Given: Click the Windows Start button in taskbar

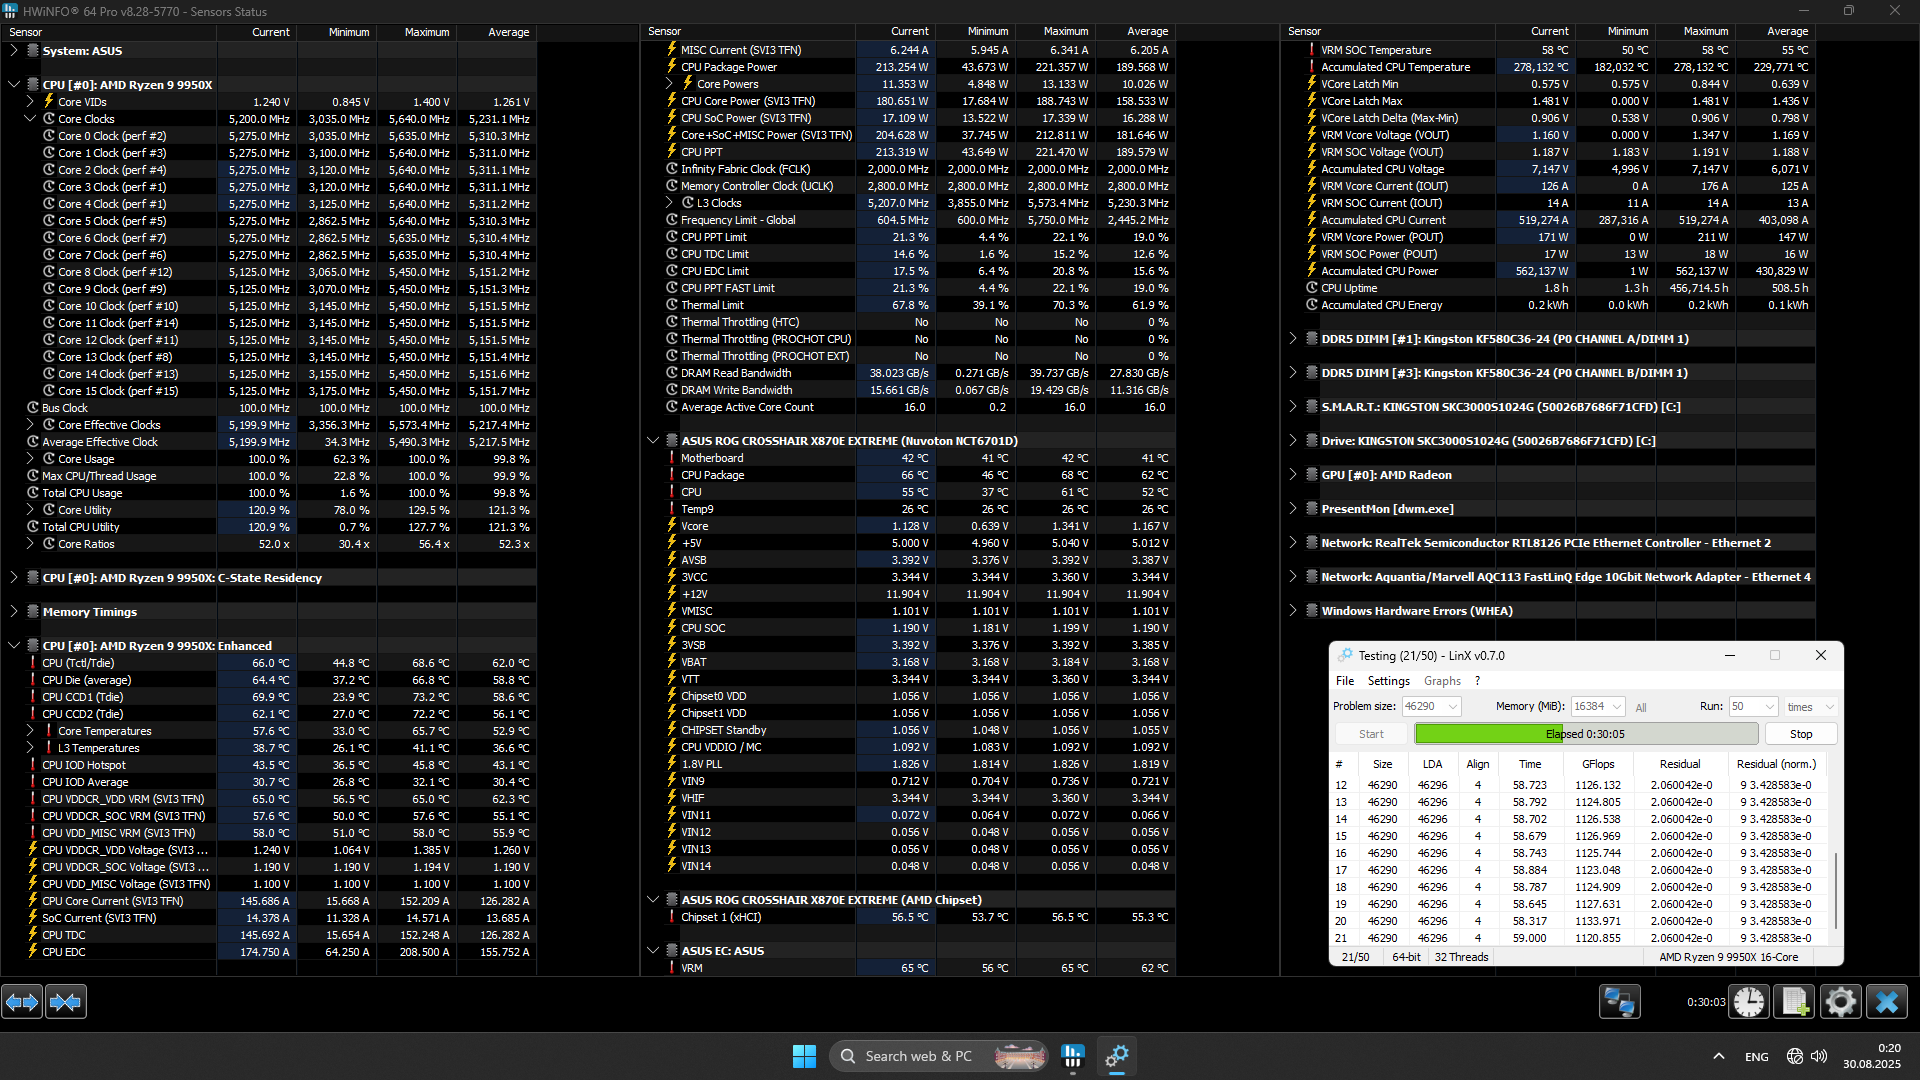Looking at the screenshot, I should click(804, 1056).
